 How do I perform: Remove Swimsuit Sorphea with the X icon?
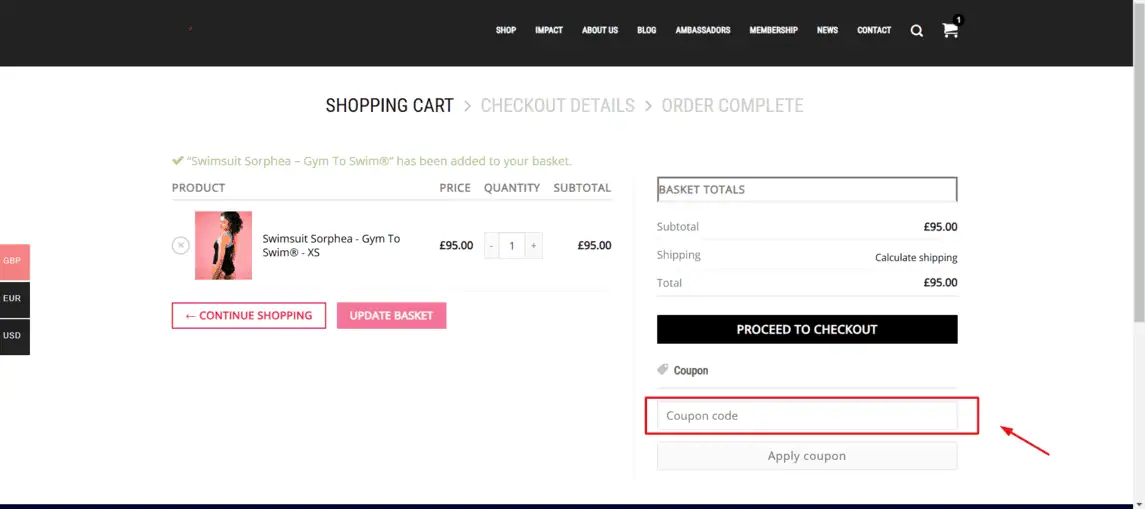click(x=180, y=245)
